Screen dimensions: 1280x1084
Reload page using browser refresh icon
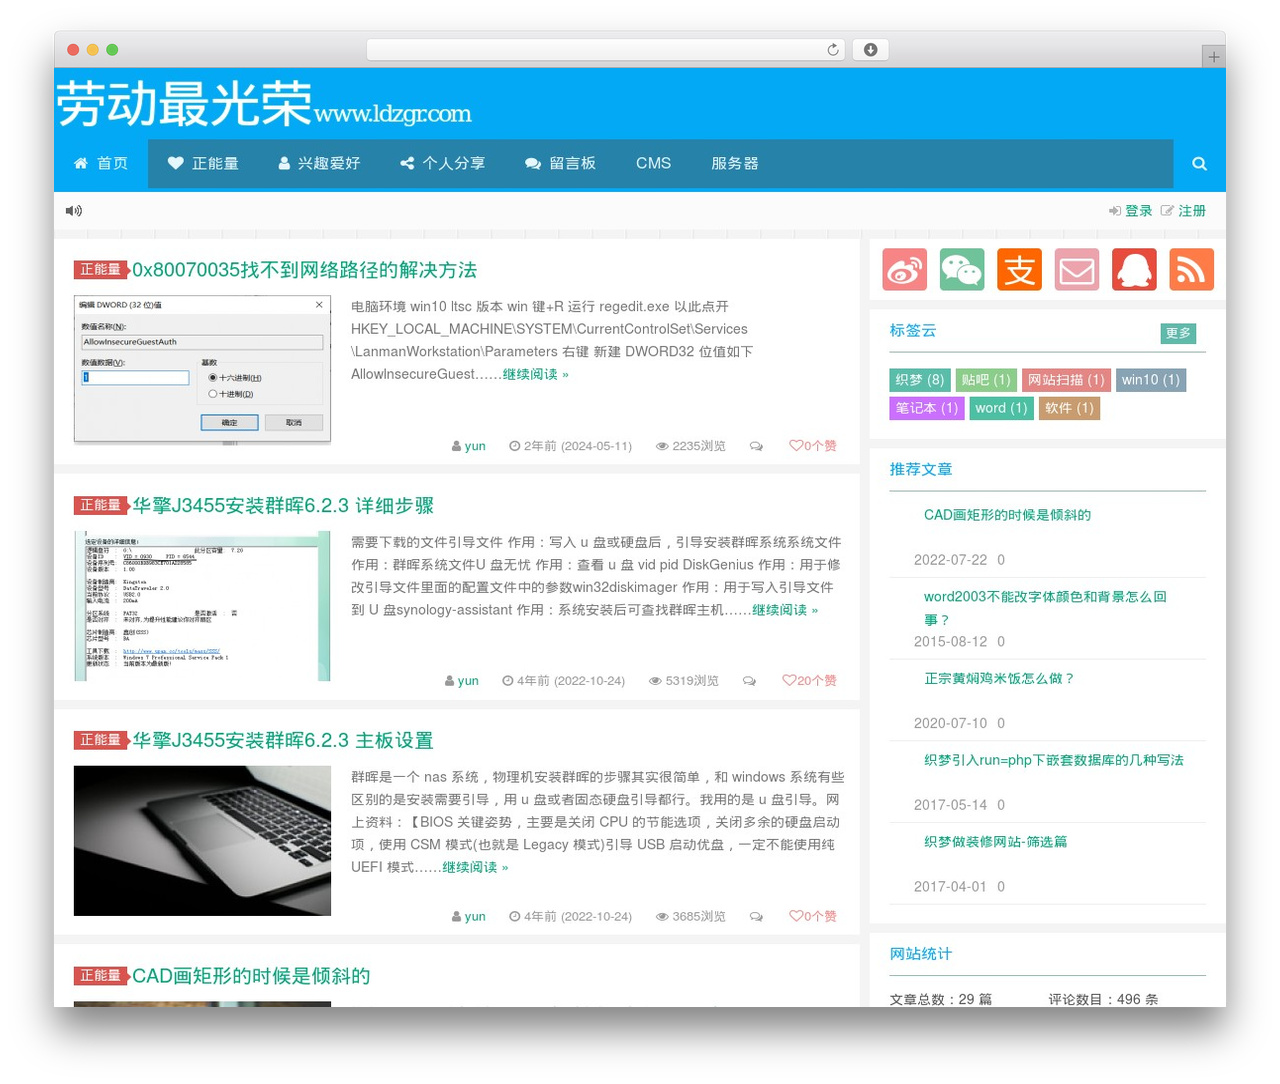tap(833, 50)
